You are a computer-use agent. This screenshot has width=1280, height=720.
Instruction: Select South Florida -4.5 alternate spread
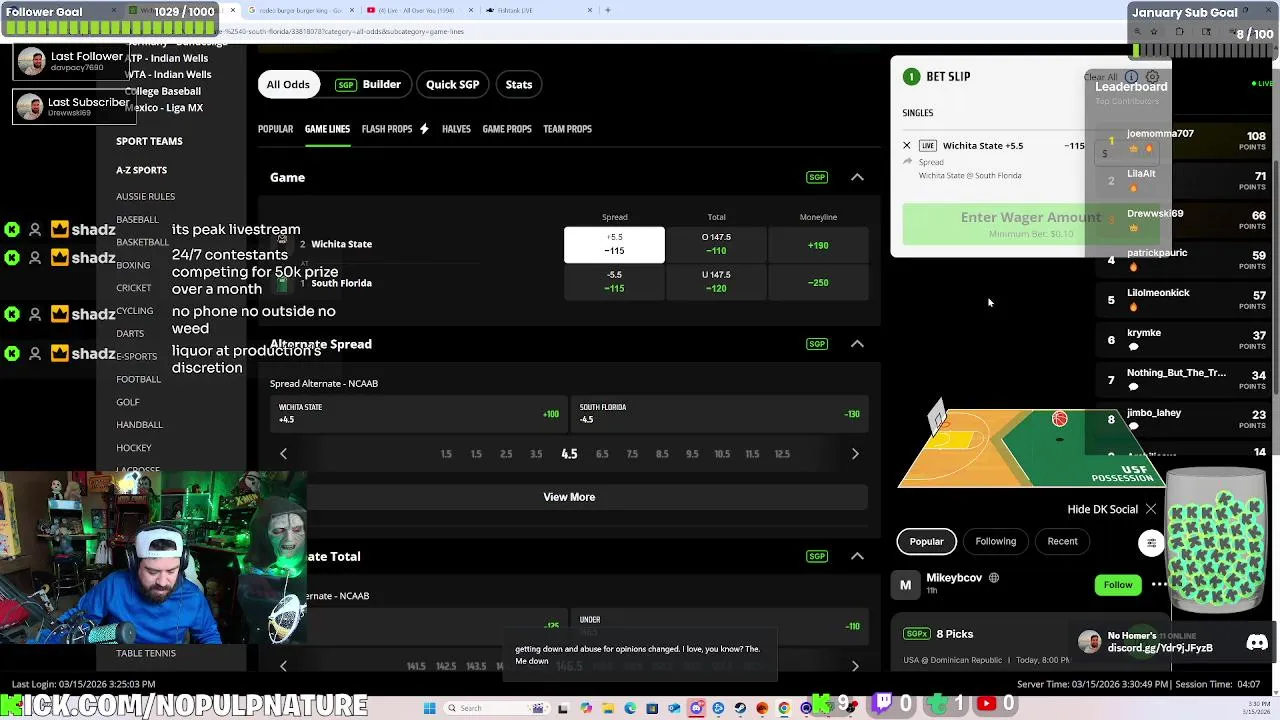pyautogui.click(x=719, y=414)
